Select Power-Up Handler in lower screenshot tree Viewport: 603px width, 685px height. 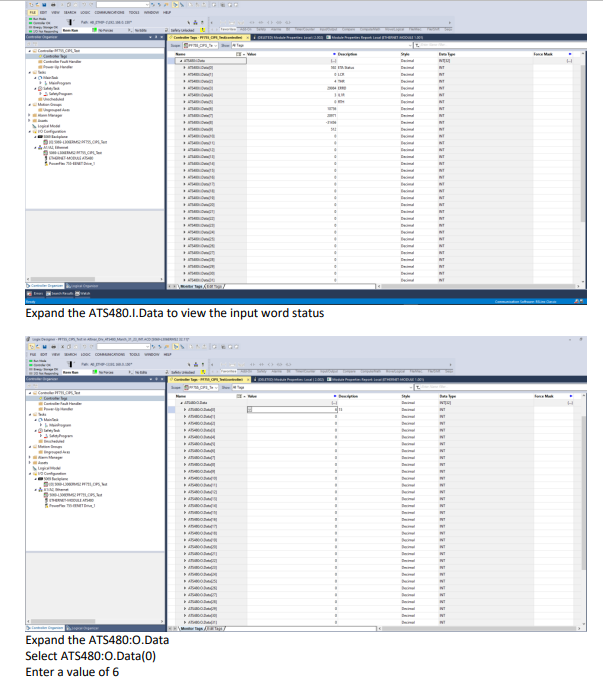(x=58, y=409)
